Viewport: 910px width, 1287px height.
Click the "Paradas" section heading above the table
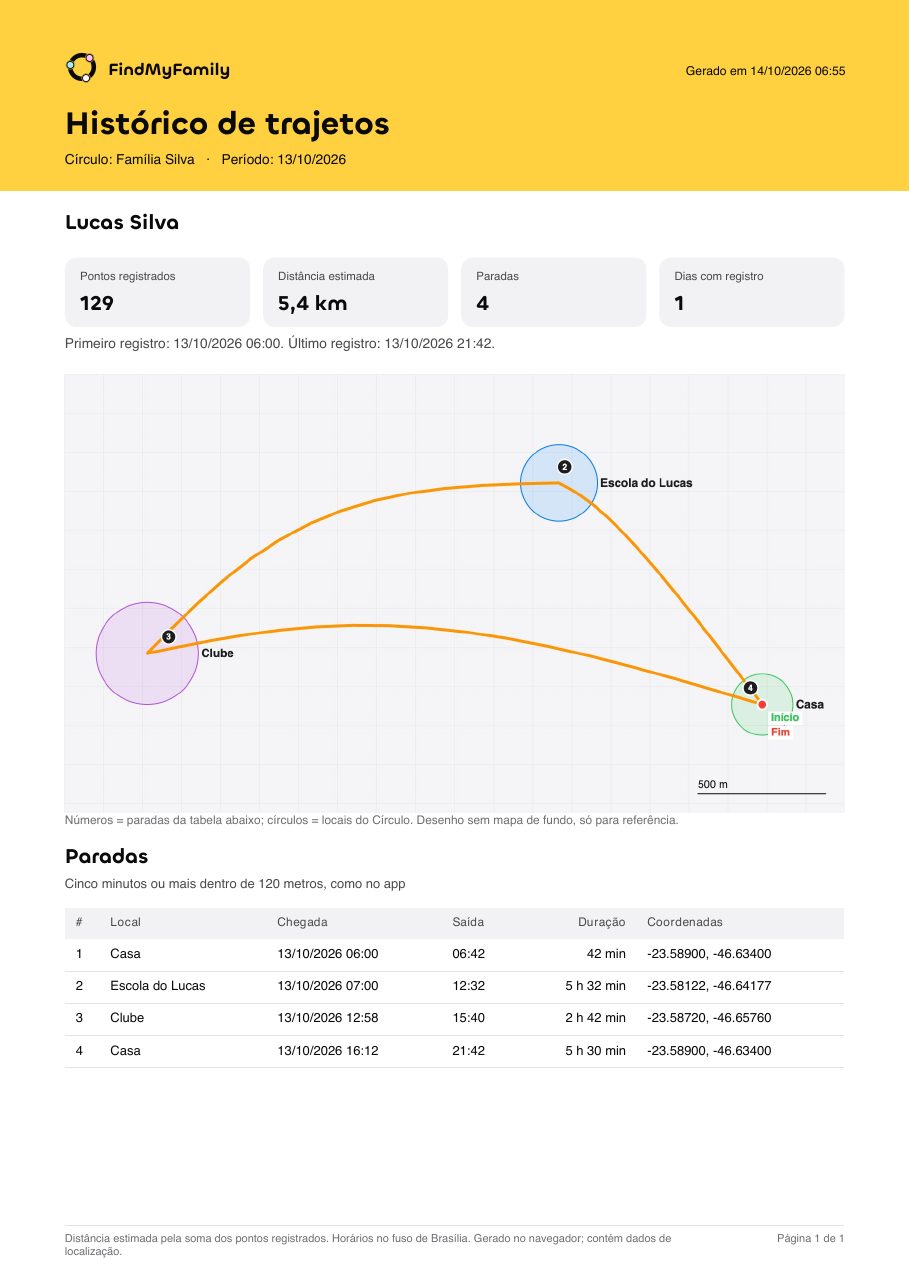click(107, 857)
